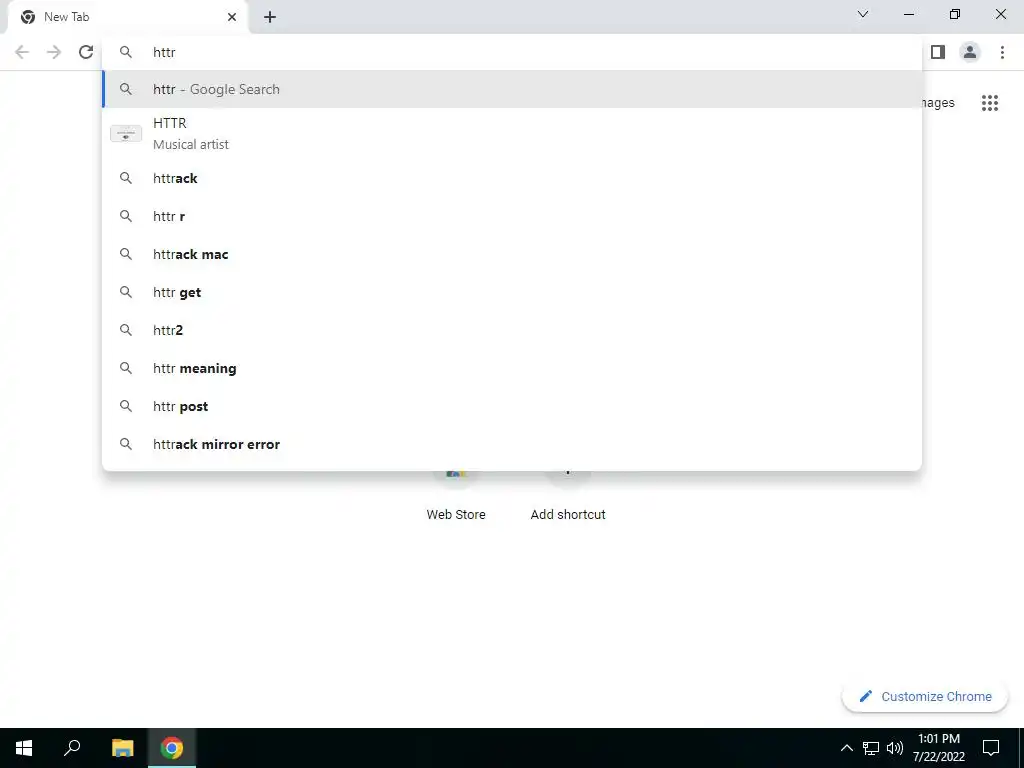
Task: Choose HTTR Musical artist suggestion
Action: [x=512, y=133]
